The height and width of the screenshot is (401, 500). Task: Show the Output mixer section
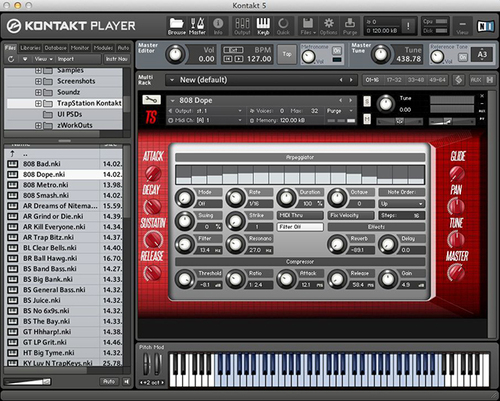[x=242, y=26]
